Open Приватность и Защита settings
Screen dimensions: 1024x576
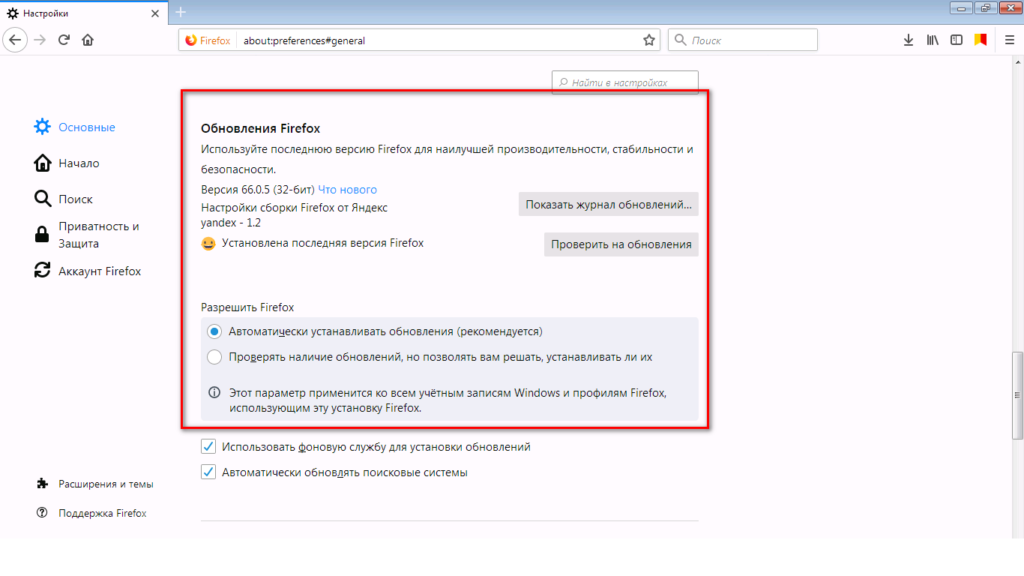click(x=87, y=234)
